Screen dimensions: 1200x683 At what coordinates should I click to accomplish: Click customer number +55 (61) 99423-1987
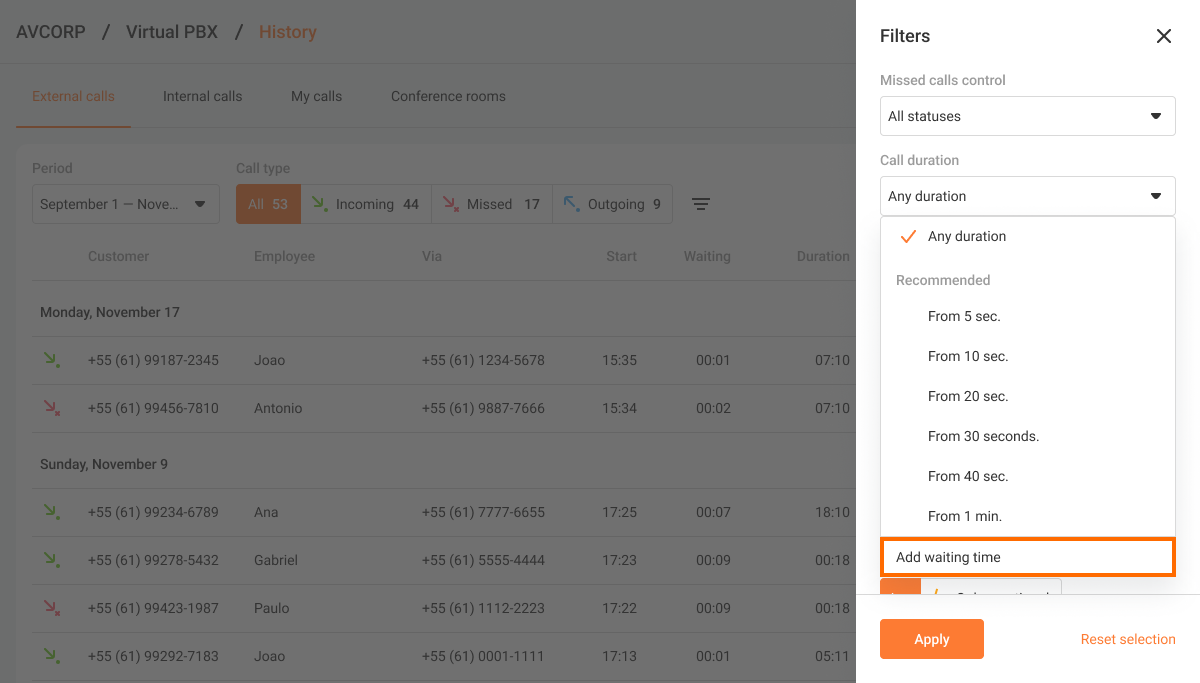[153, 608]
